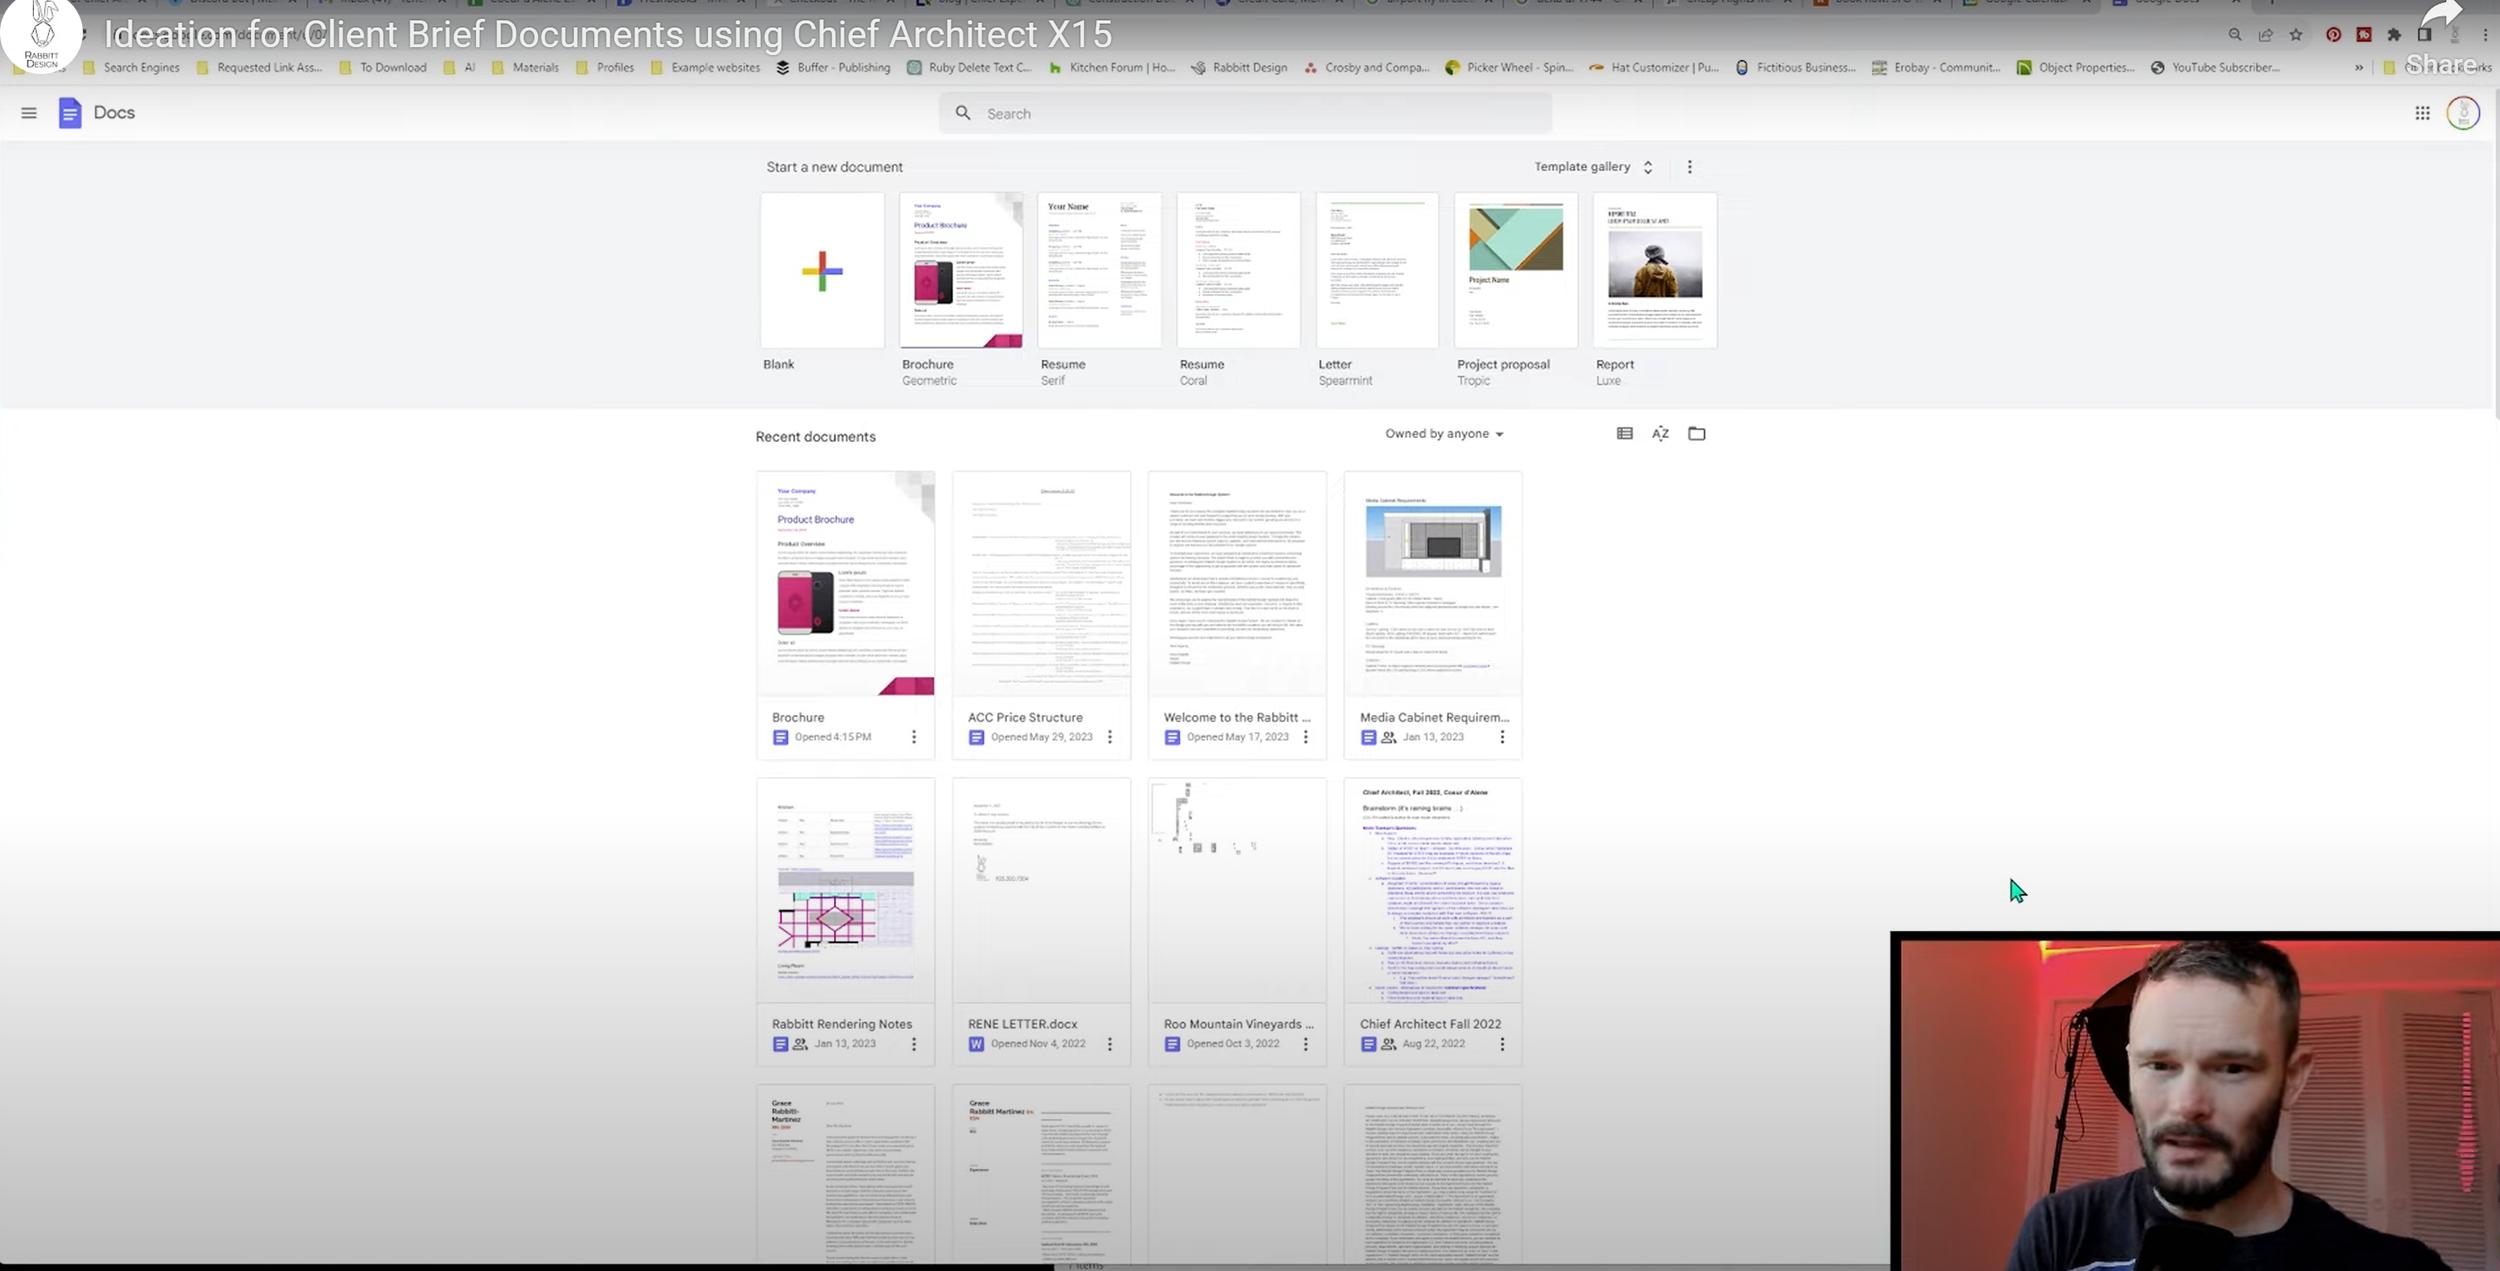Image resolution: width=2500 pixels, height=1271 pixels.
Task: Open more options for Chief Architect Fall 2022
Action: click(1501, 1044)
